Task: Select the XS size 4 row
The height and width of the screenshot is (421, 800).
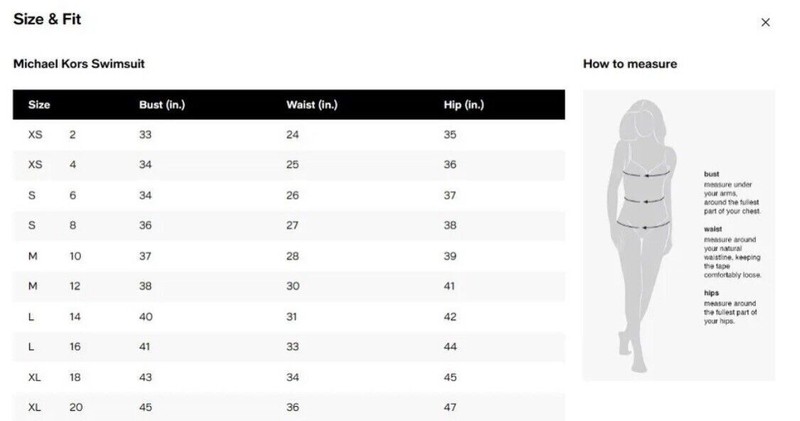Action: coord(289,165)
